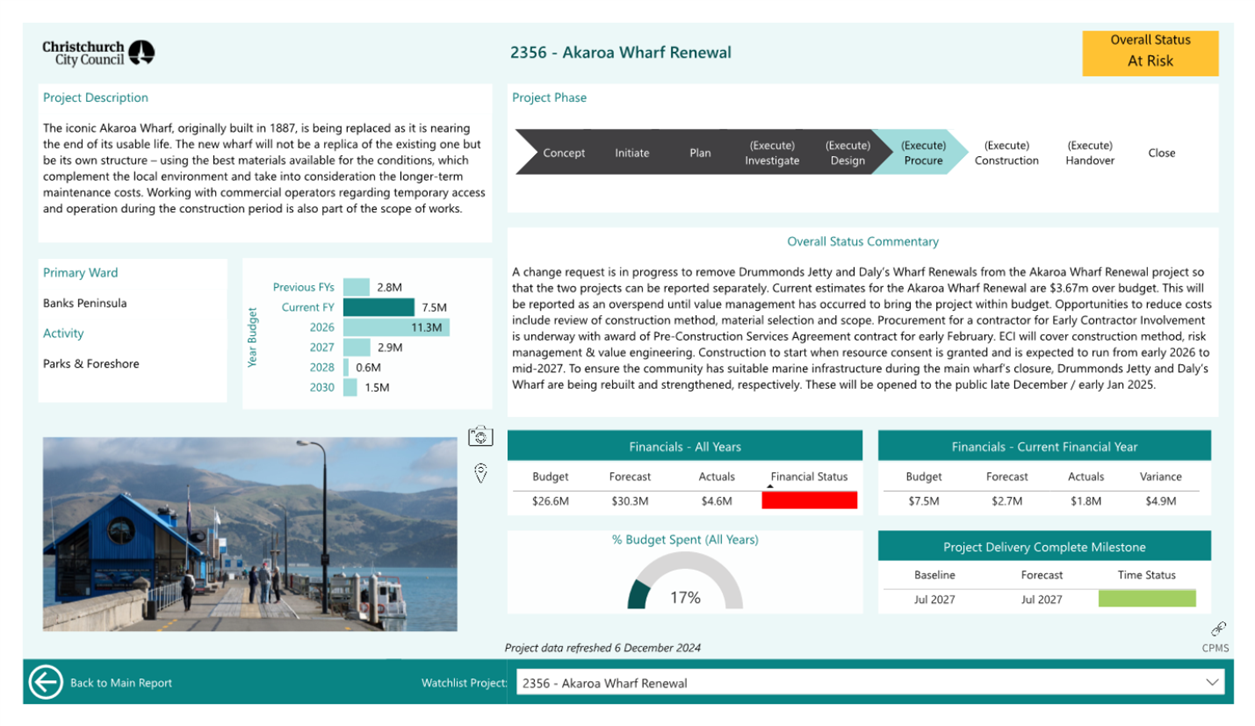Select the Execute Investigate phase
This screenshot has height=726, width=1255.
pyautogui.click(x=772, y=153)
